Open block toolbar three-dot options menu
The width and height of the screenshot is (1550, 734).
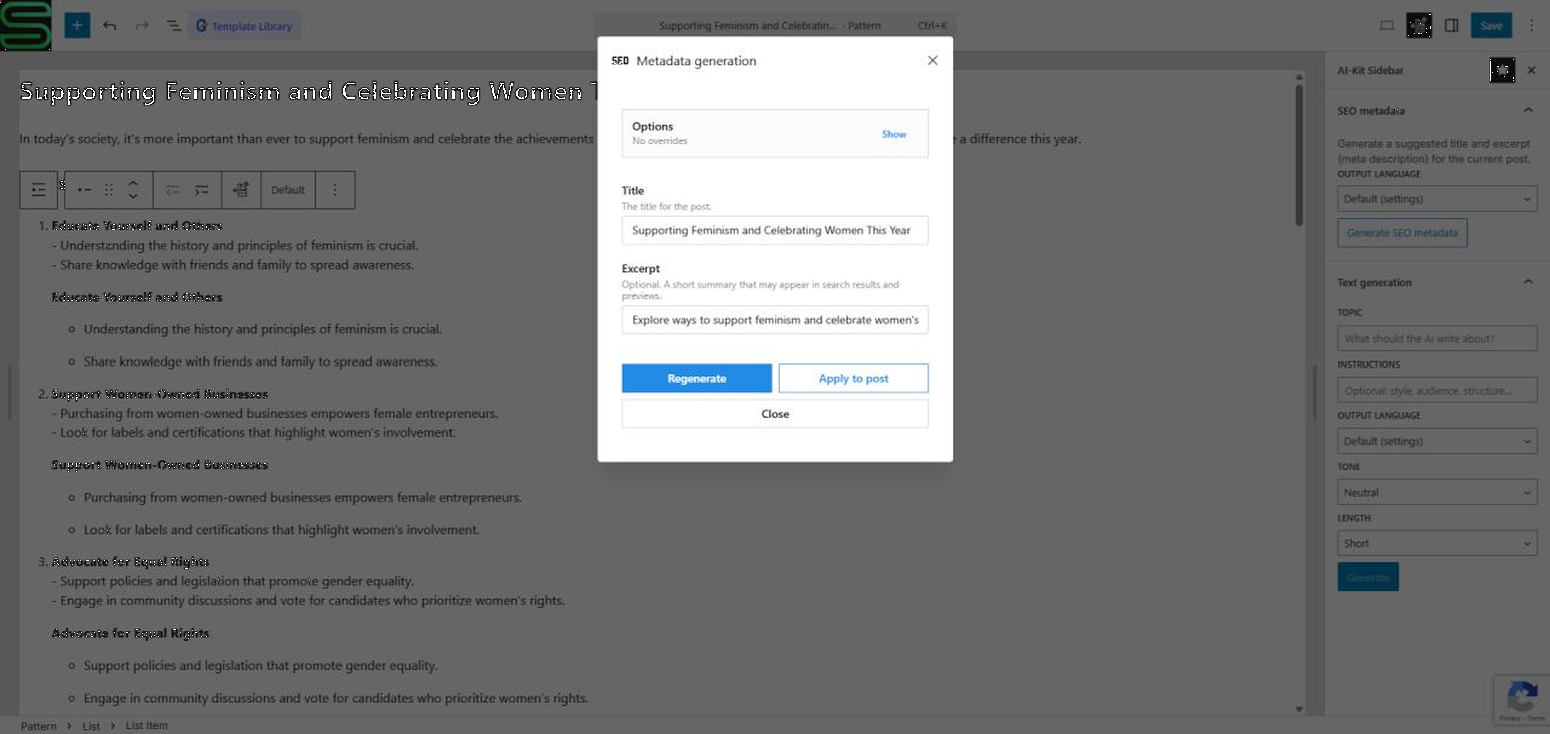coord(335,190)
